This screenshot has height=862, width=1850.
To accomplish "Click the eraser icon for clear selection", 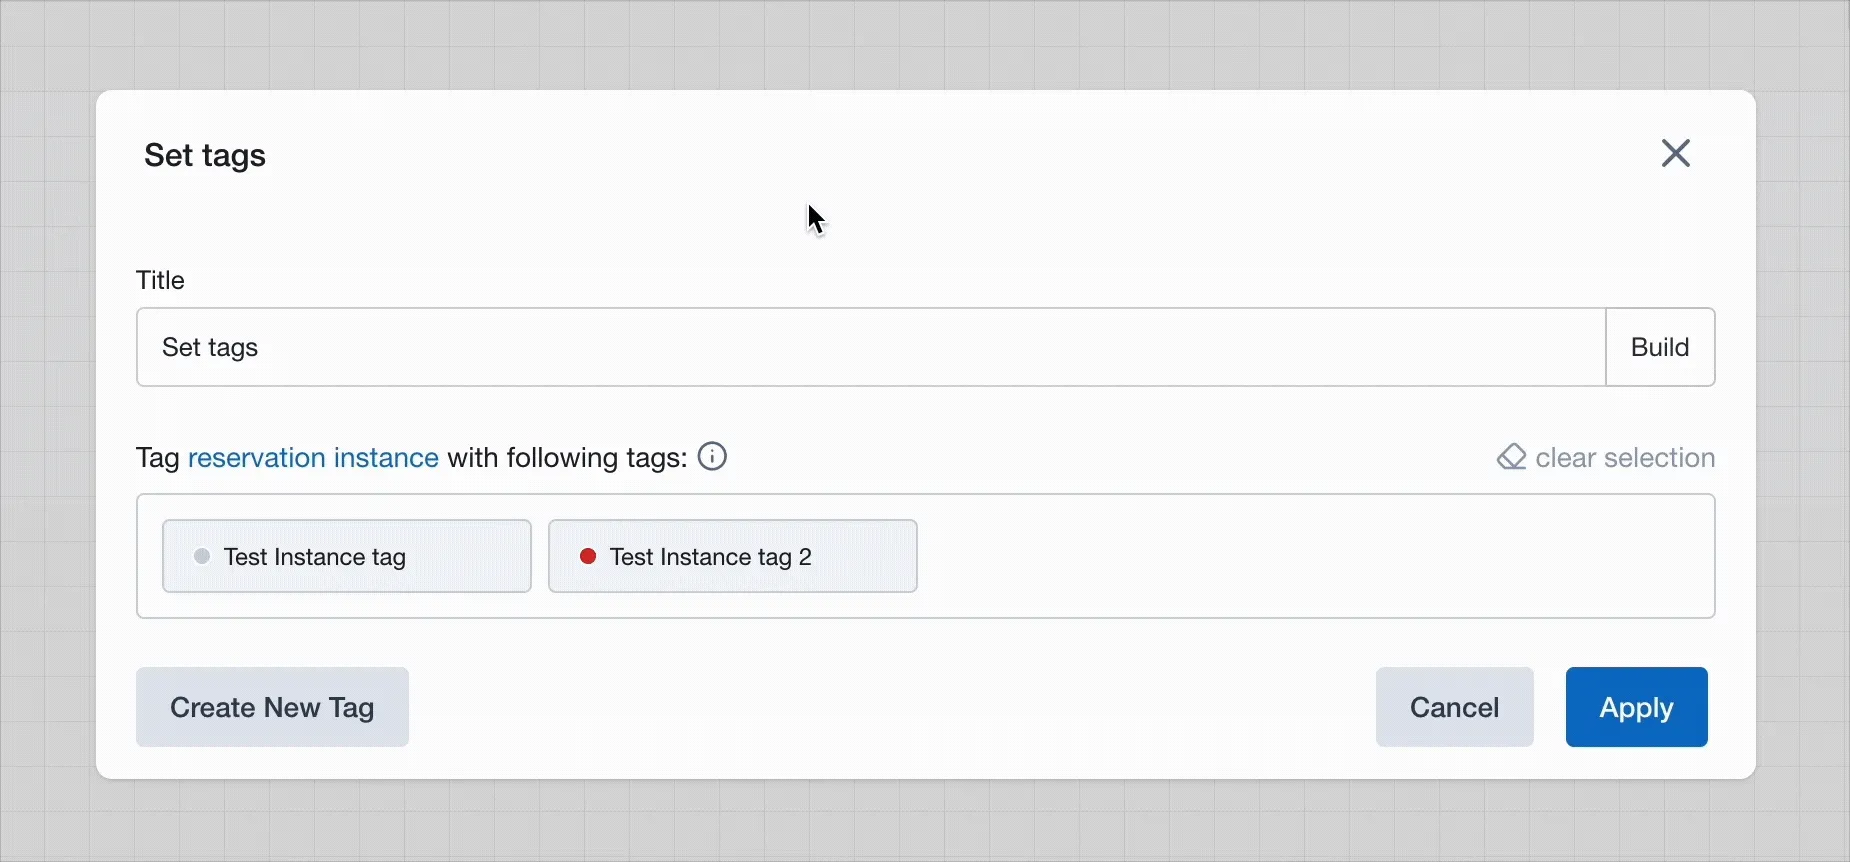I will tap(1511, 457).
